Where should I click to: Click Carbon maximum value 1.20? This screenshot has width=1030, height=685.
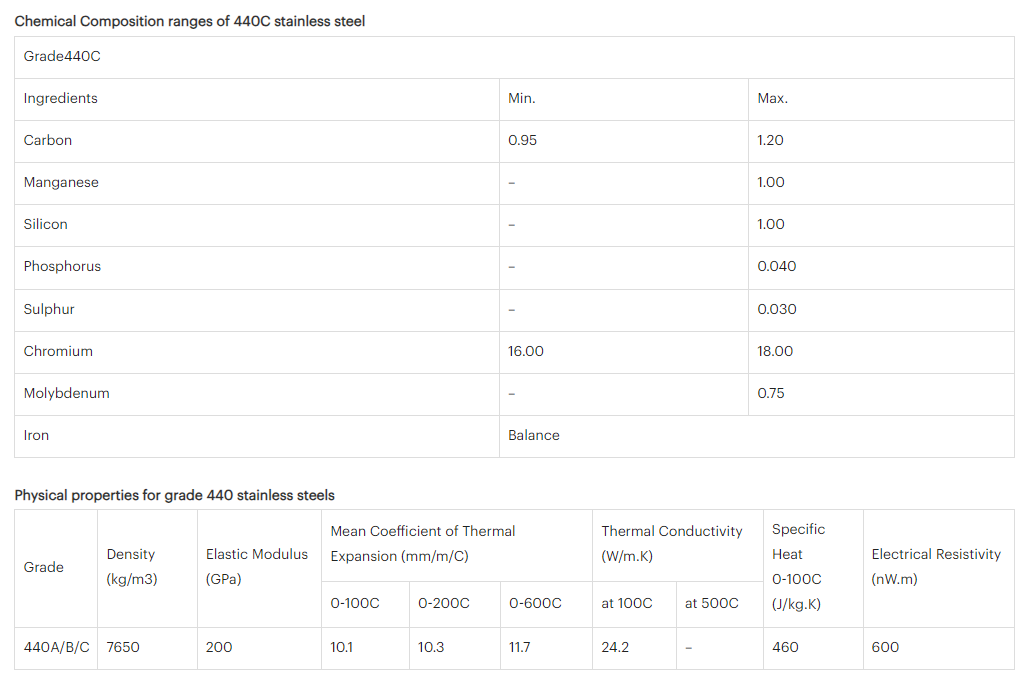(x=770, y=141)
